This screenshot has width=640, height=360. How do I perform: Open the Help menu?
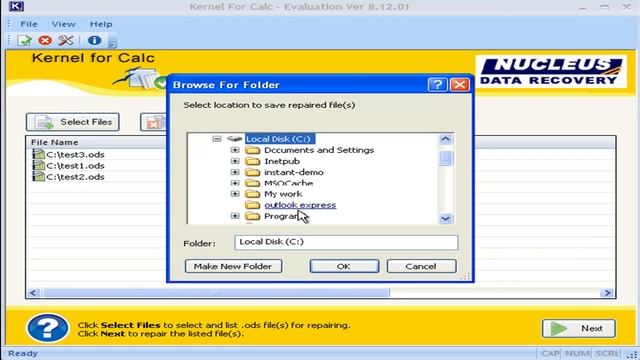click(x=101, y=24)
